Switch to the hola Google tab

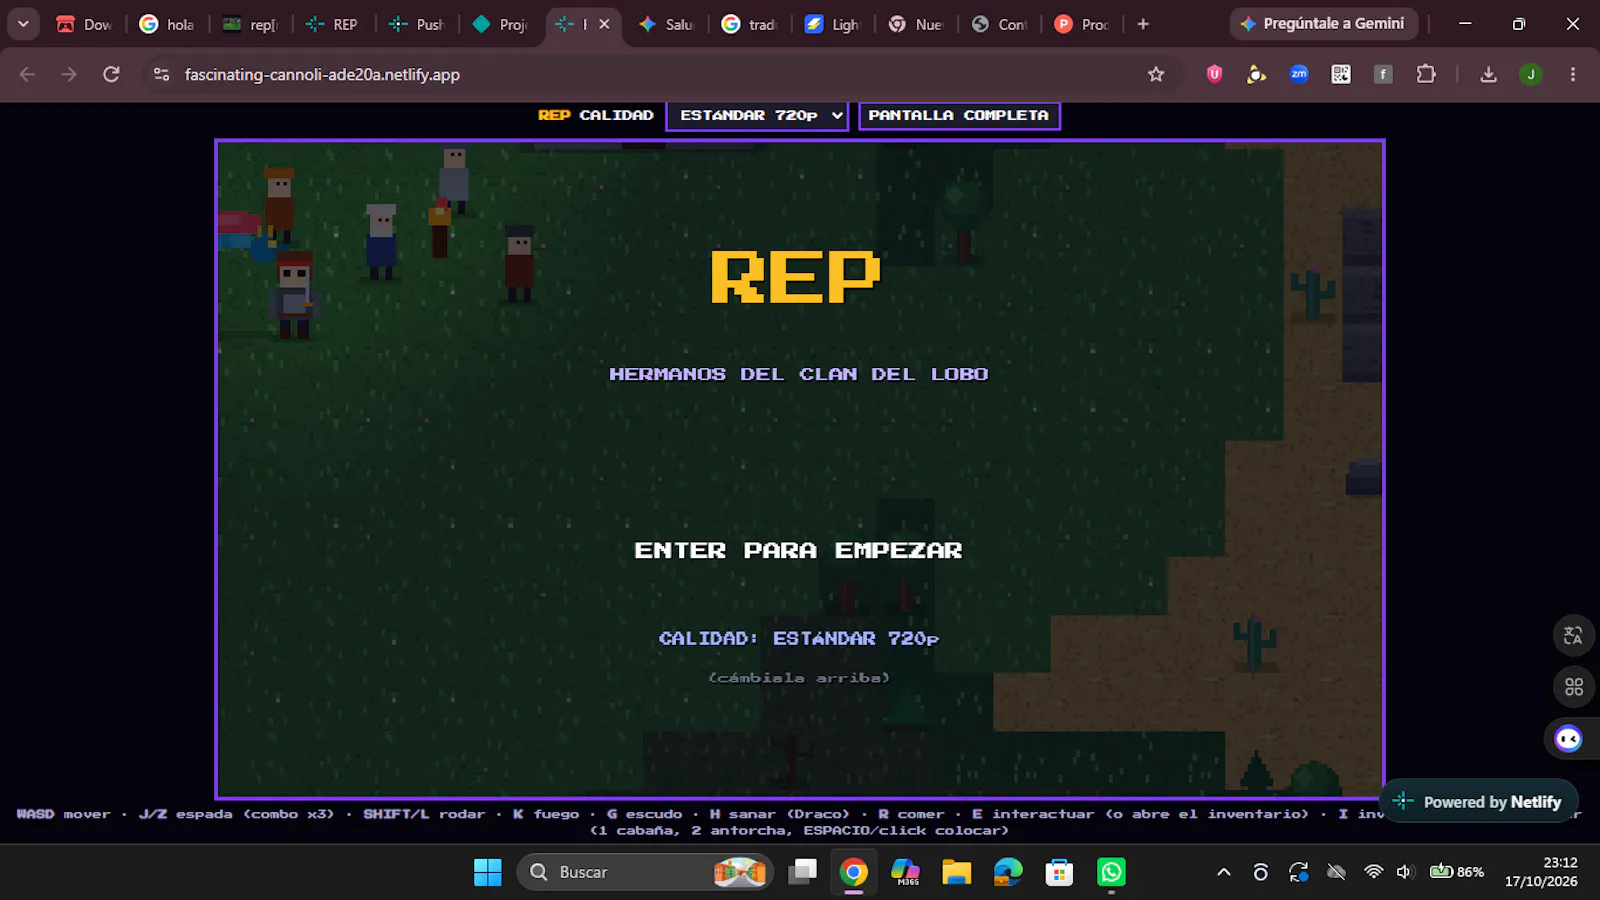click(167, 24)
